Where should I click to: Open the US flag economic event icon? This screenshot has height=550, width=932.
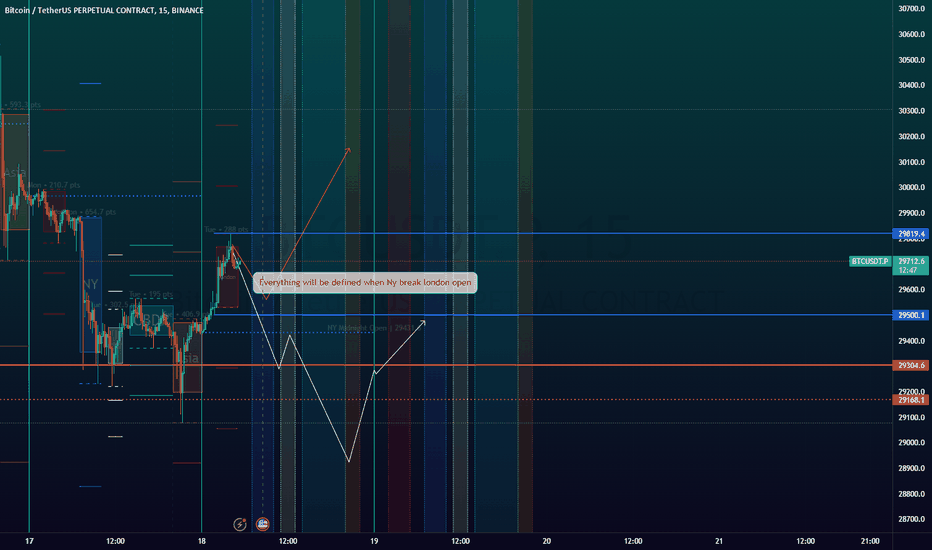tap(262, 524)
